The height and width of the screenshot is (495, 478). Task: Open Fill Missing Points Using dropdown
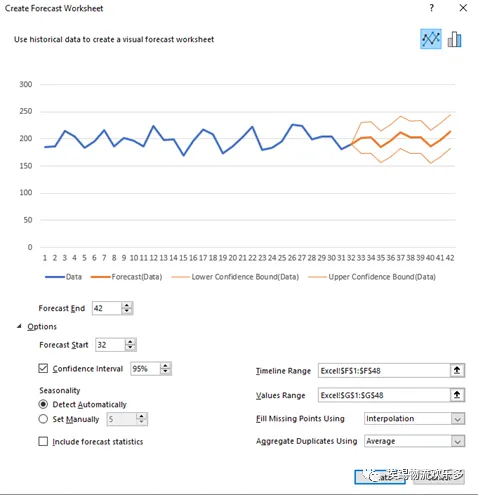point(458,419)
